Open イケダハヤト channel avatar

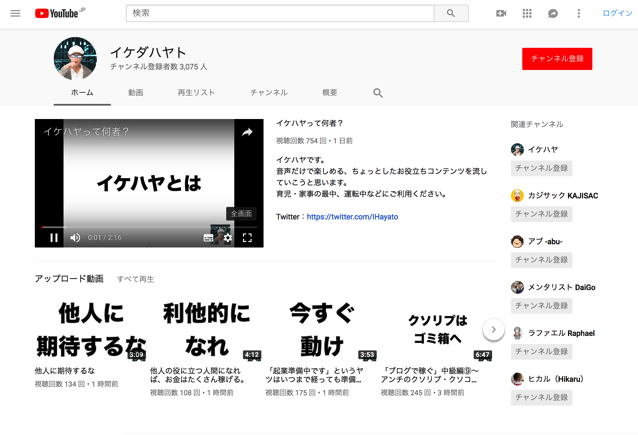75,58
